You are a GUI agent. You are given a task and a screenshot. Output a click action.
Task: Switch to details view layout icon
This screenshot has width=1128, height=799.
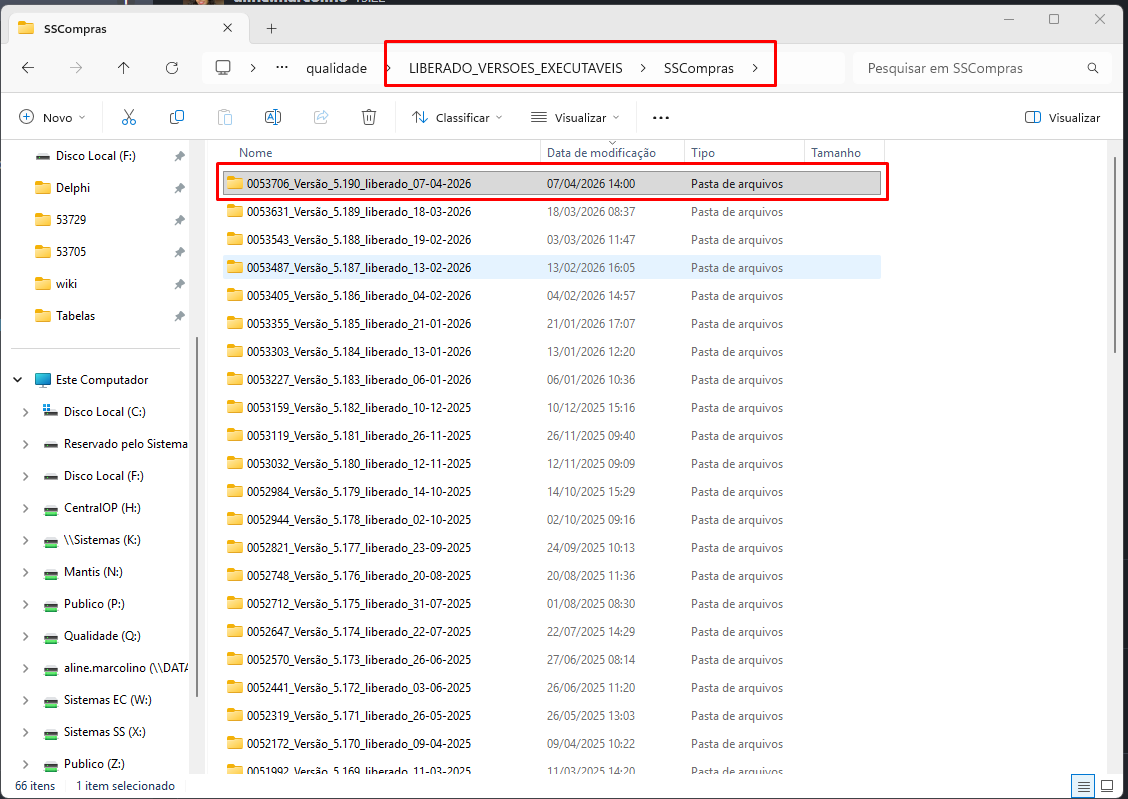[x=1081, y=785]
